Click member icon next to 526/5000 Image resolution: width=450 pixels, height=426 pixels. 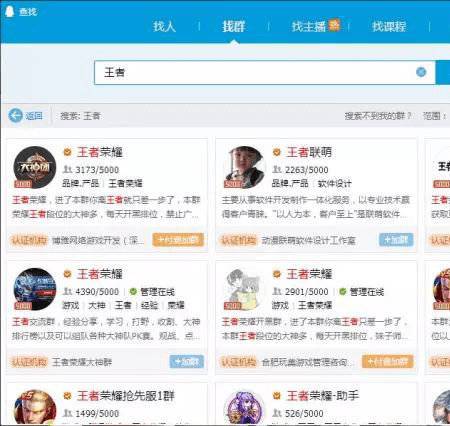click(x=277, y=413)
